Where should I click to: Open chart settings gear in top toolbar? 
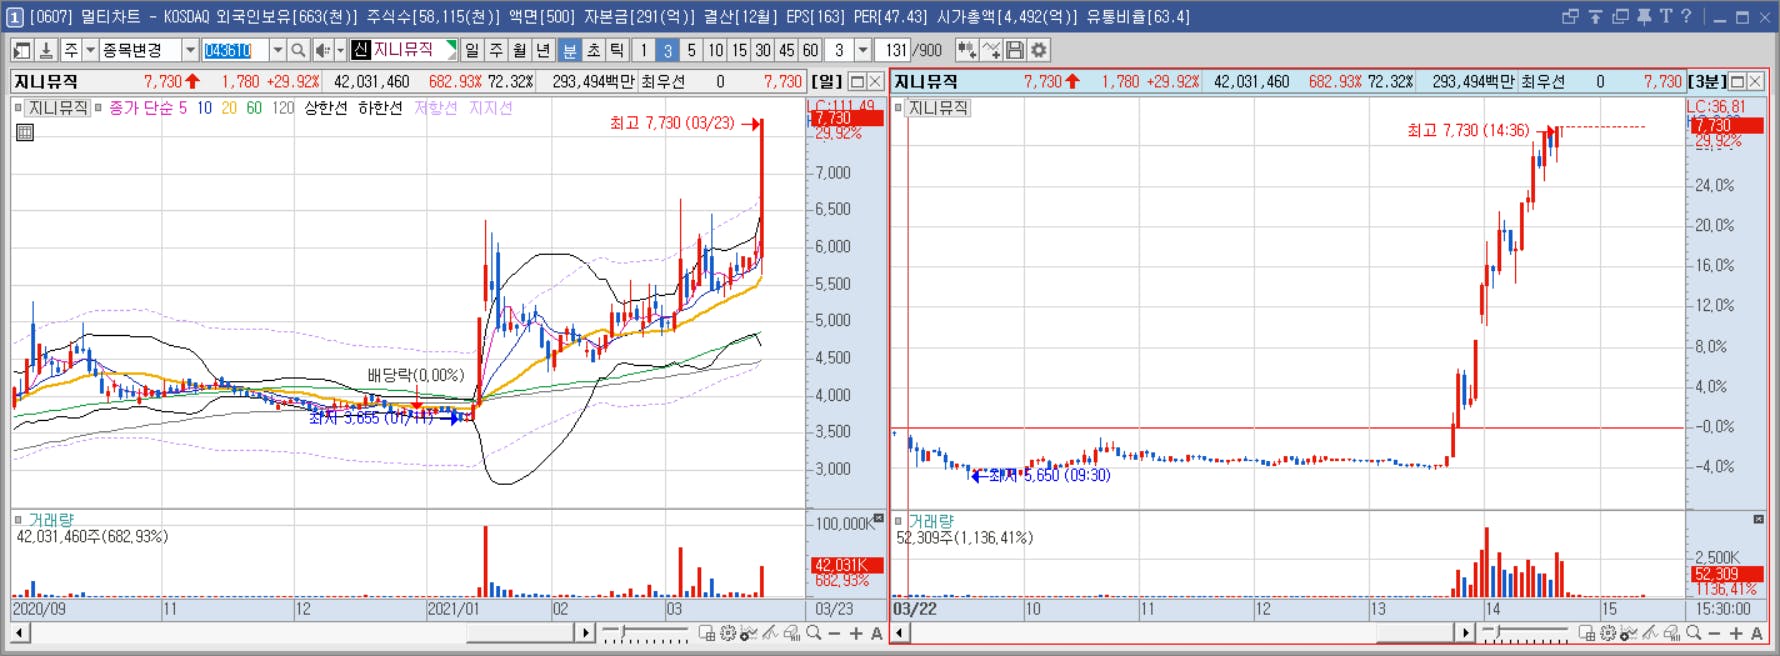tap(1040, 50)
